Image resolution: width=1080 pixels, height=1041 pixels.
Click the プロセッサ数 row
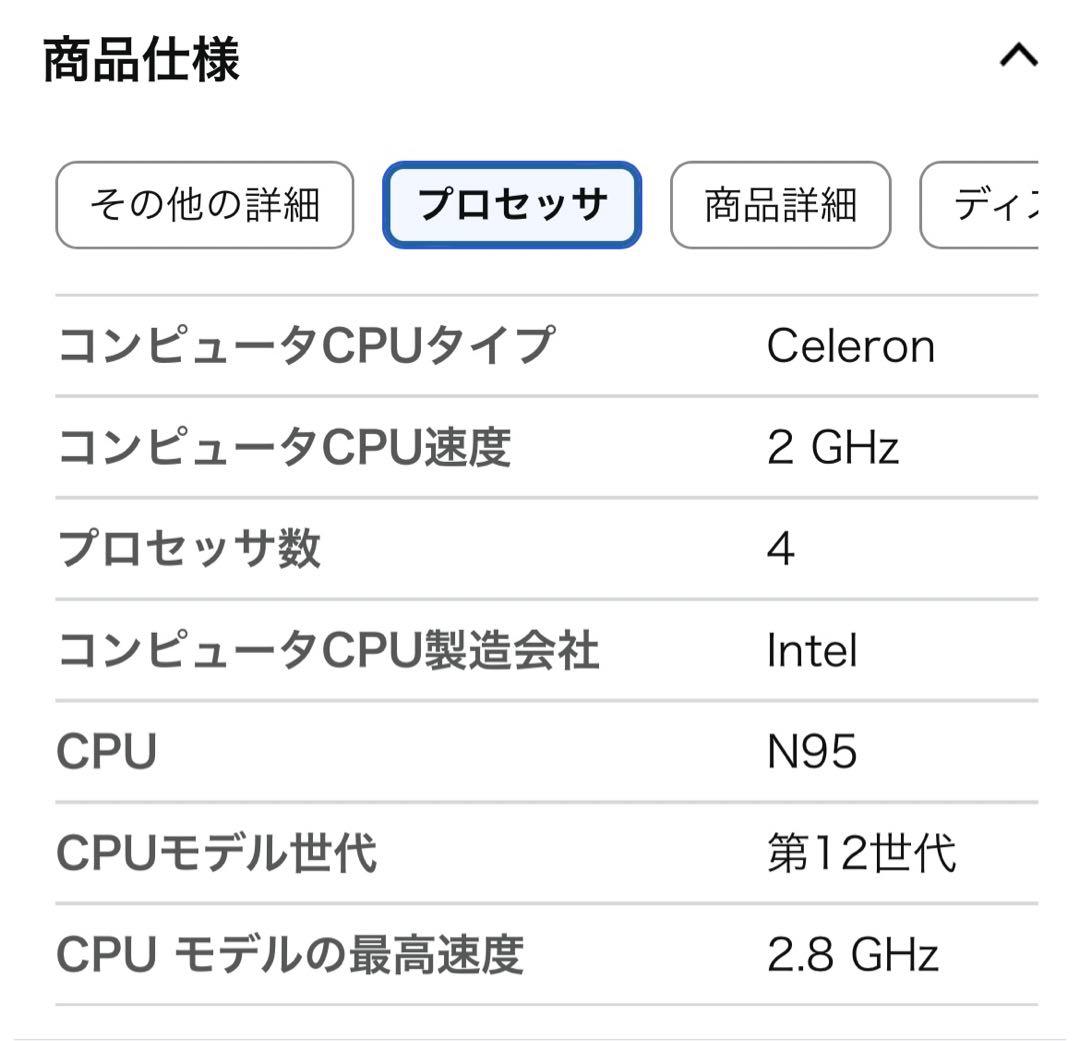[190, 548]
